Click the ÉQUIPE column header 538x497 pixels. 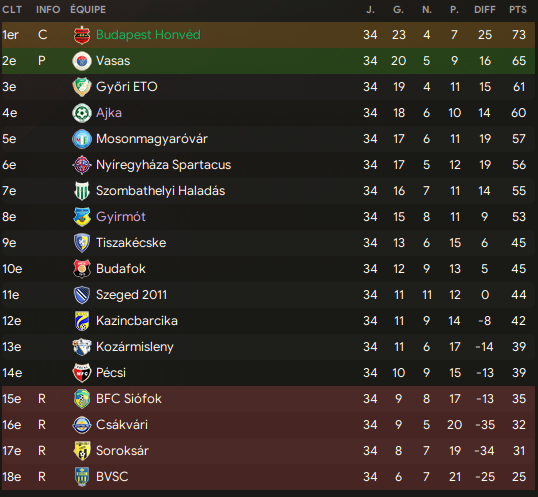pyautogui.click(x=88, y=10)
